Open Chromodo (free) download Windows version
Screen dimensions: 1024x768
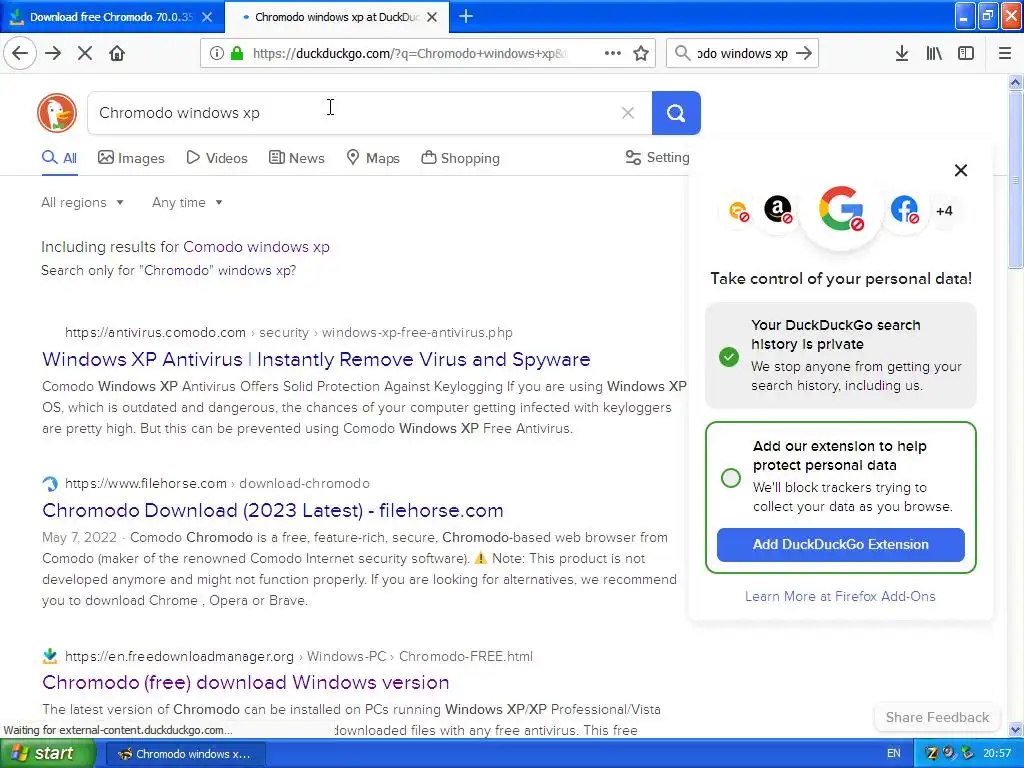246,682
